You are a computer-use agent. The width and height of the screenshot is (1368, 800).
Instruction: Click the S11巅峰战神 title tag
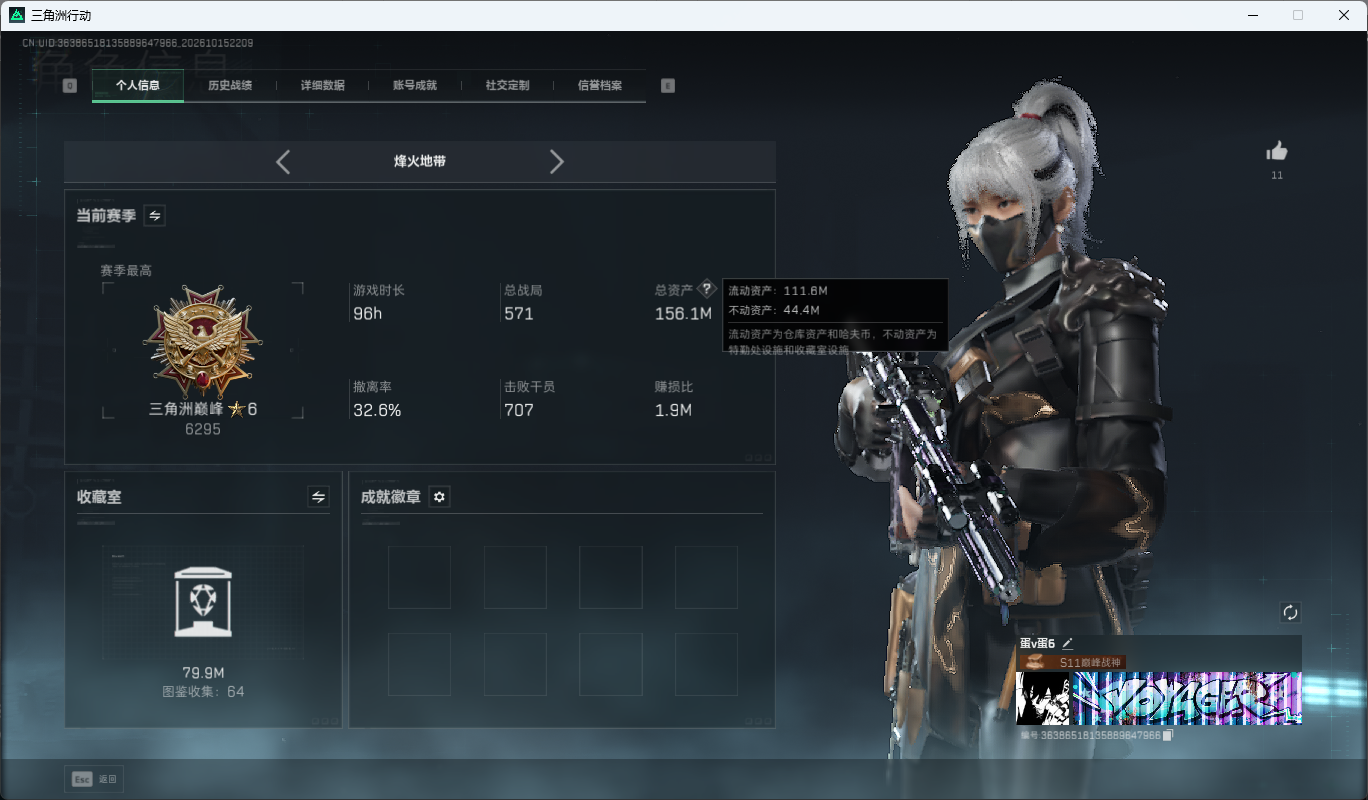(x=1071, y=662)
